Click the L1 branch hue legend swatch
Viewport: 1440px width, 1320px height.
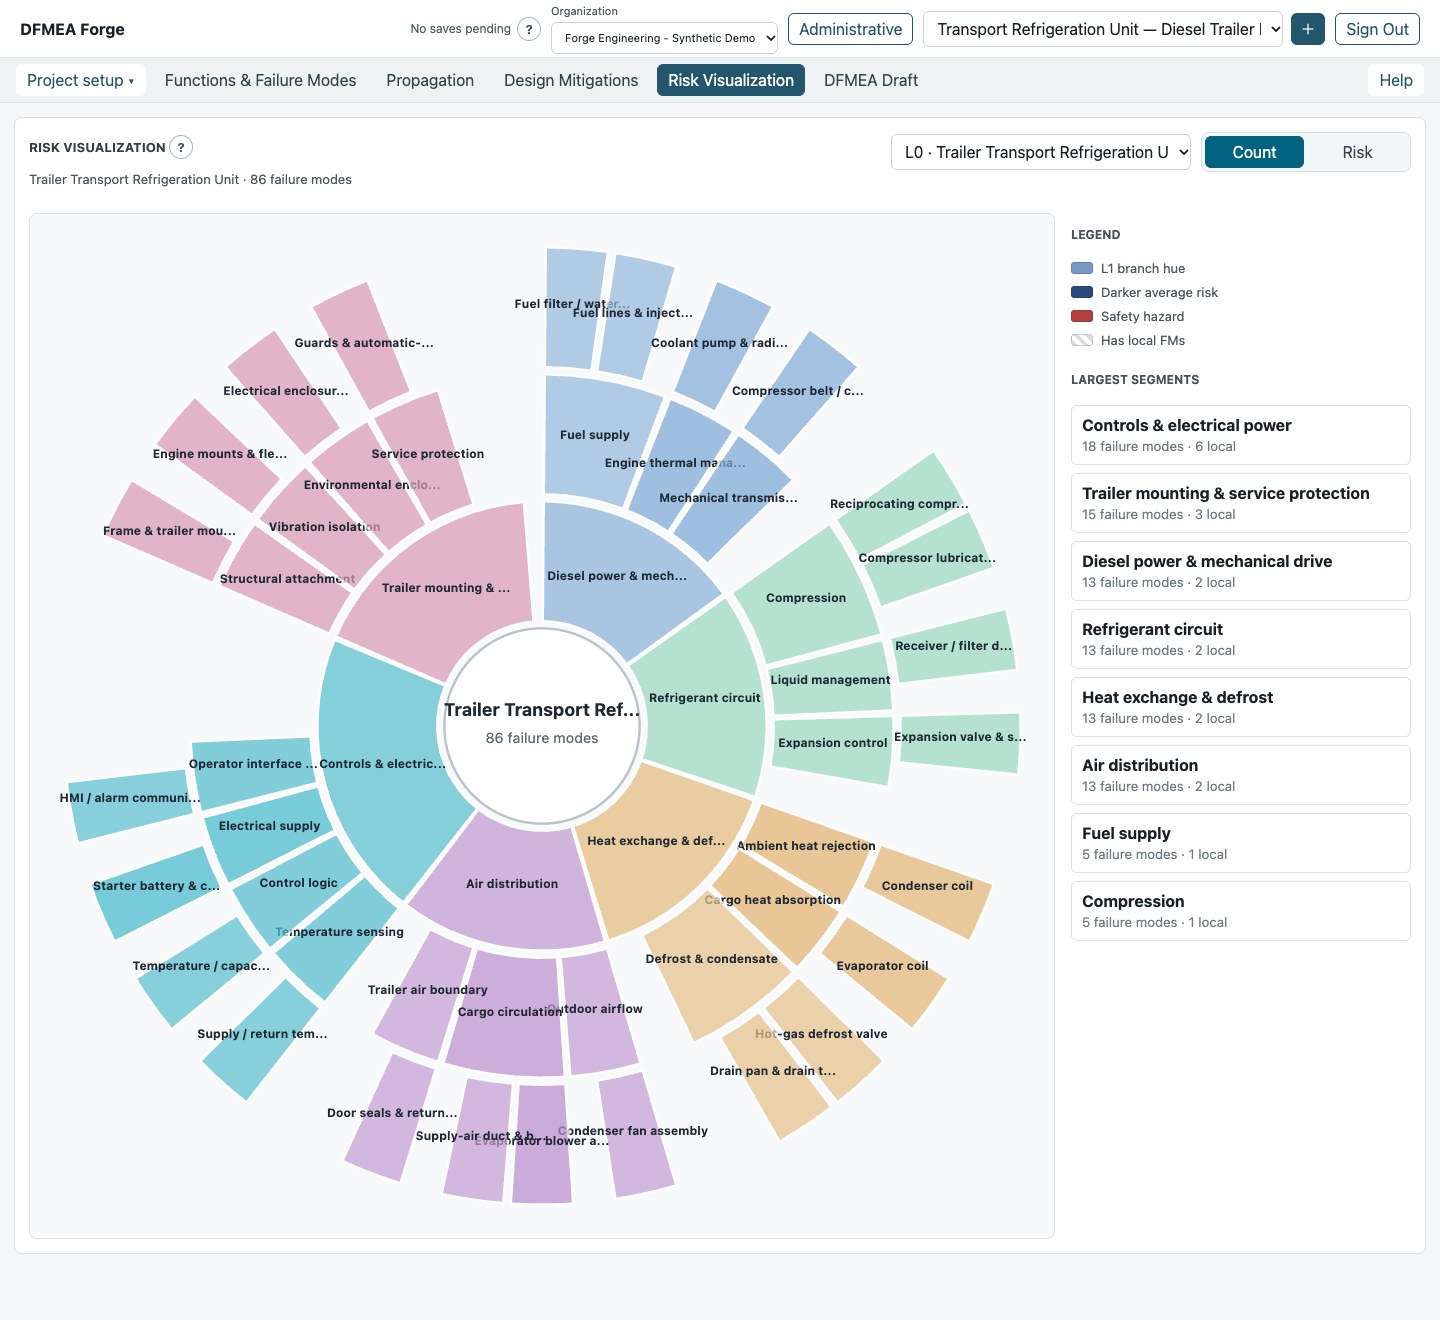(1082, 268)
